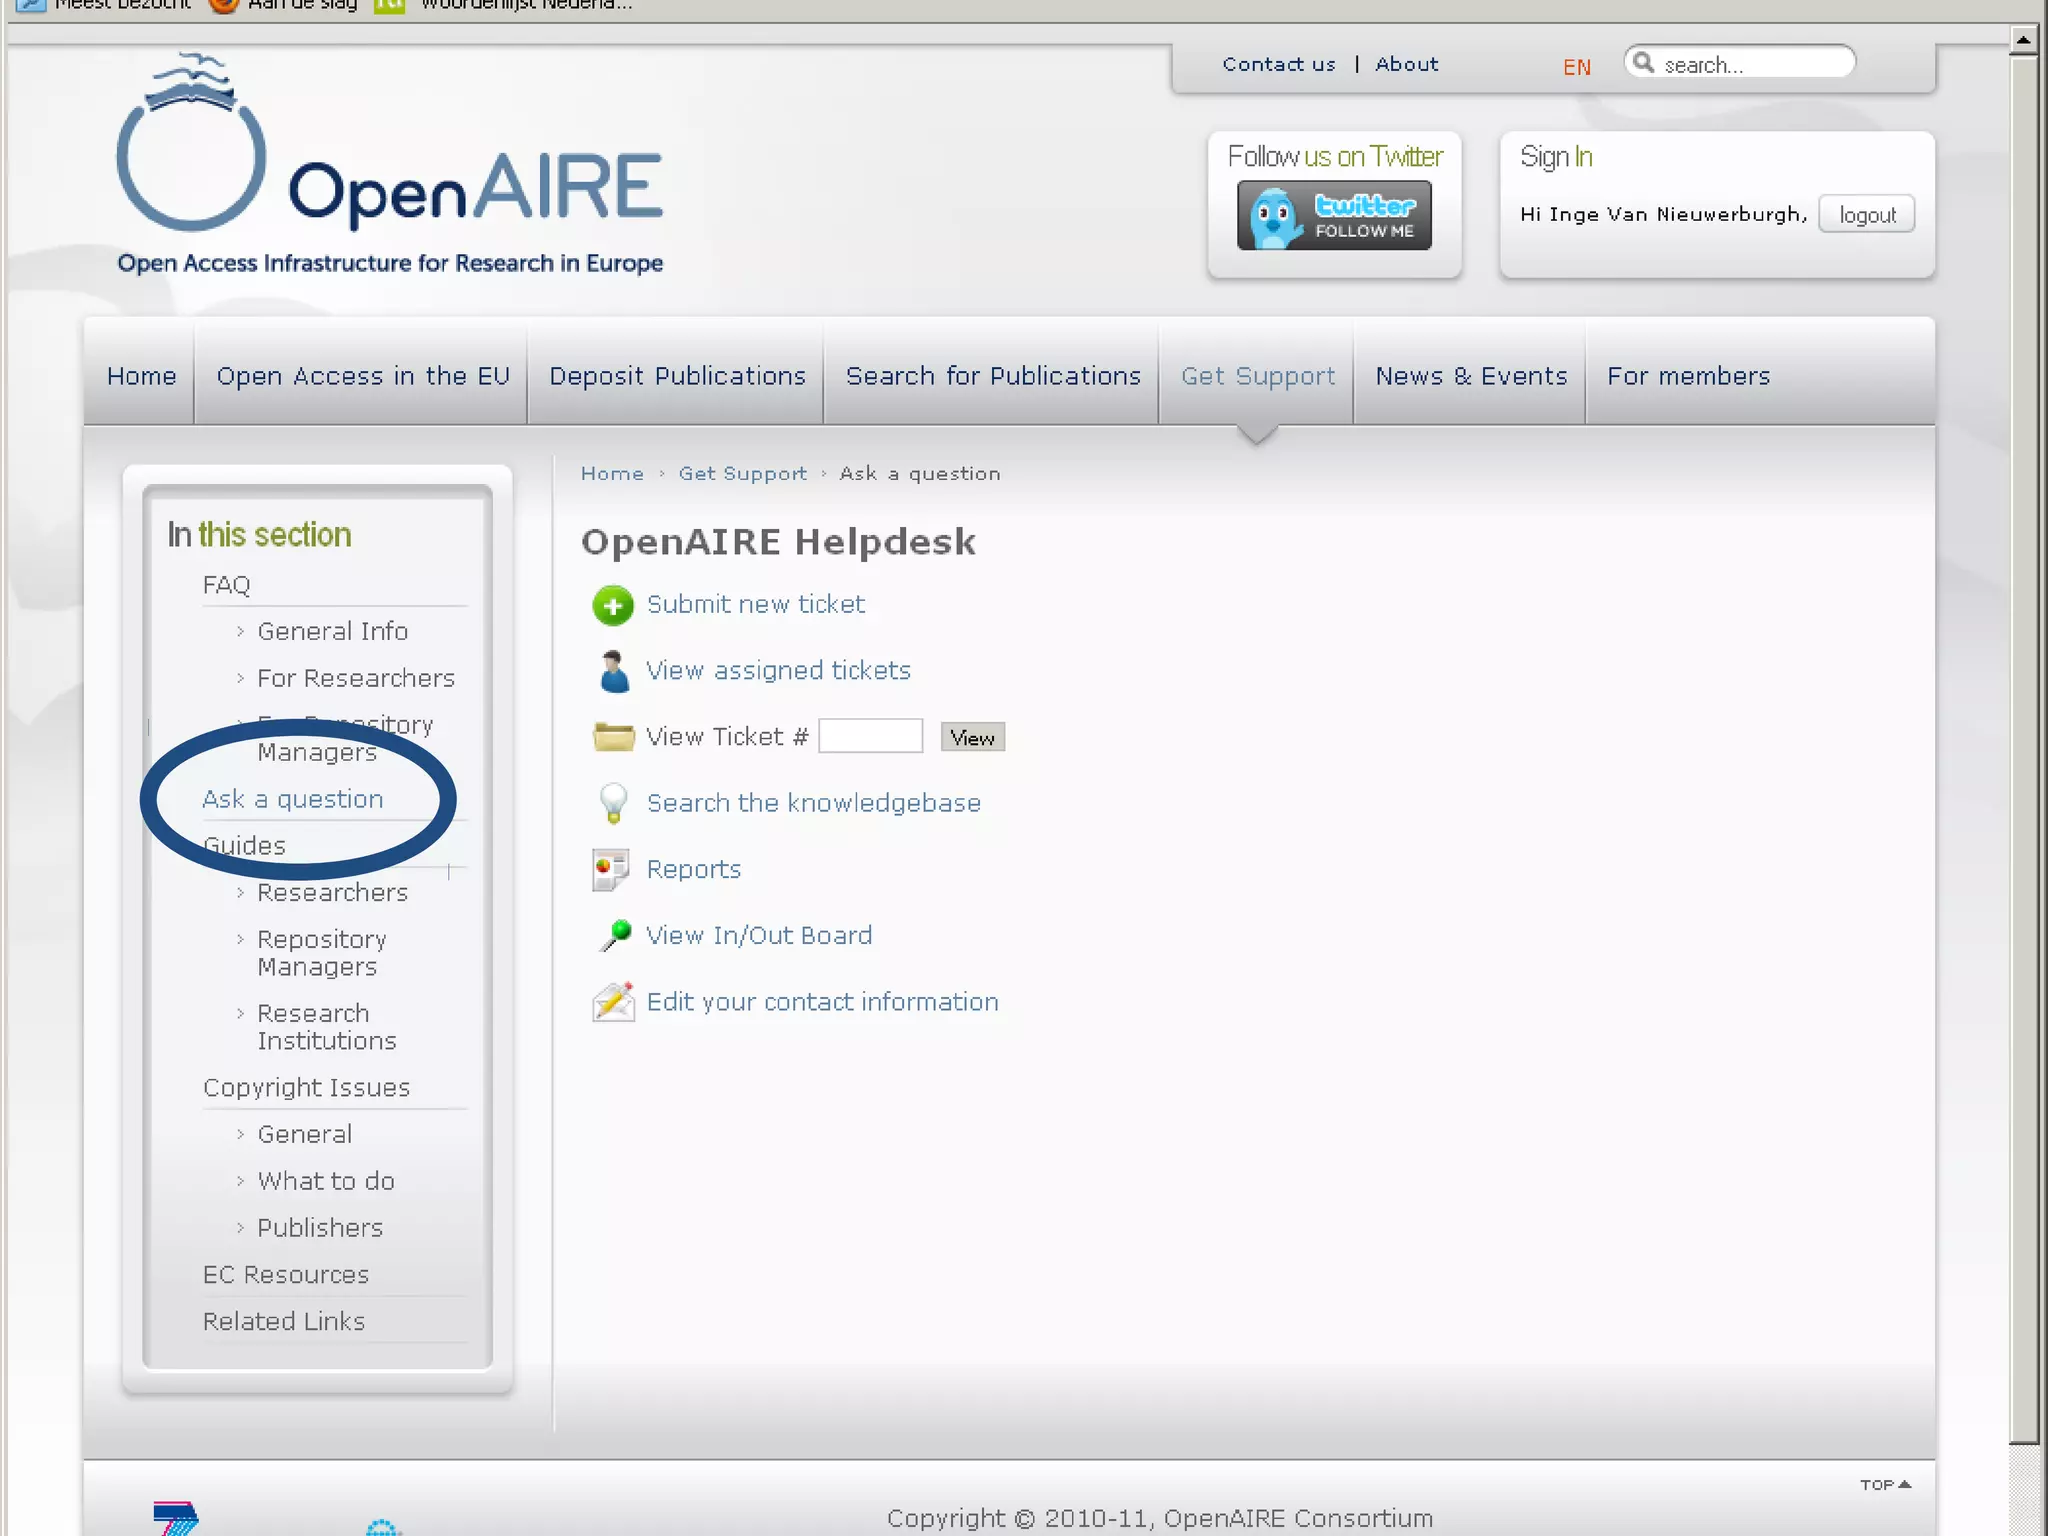Click the green pin In/Out Board icon
Screen dimensions: 2048x1536
pos(615,935)
